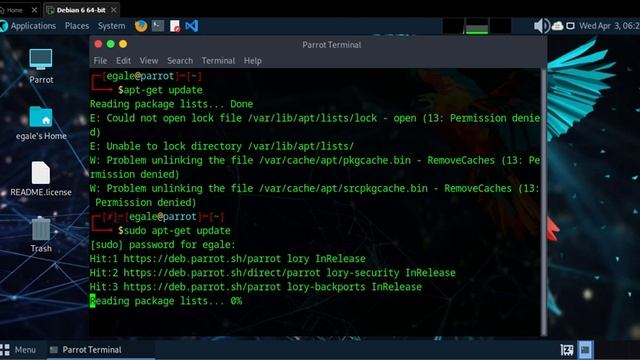Image resolution: width=640 pixels, height=360 pixels.
Task: Click the 'Could not open lock file' error line
Action: point(315,125)
